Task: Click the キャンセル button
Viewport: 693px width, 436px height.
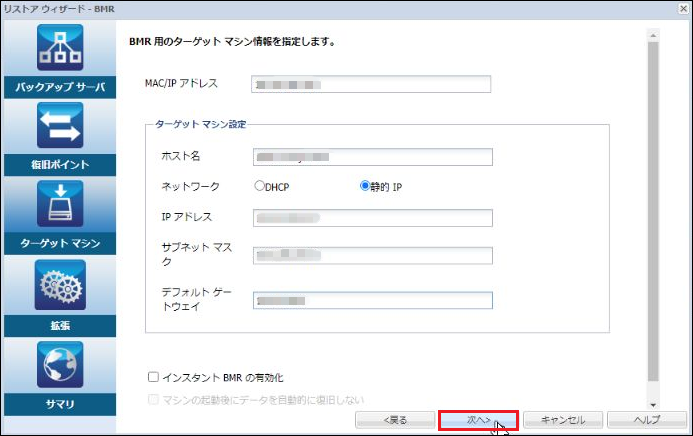Action: (x=563, y=420)
